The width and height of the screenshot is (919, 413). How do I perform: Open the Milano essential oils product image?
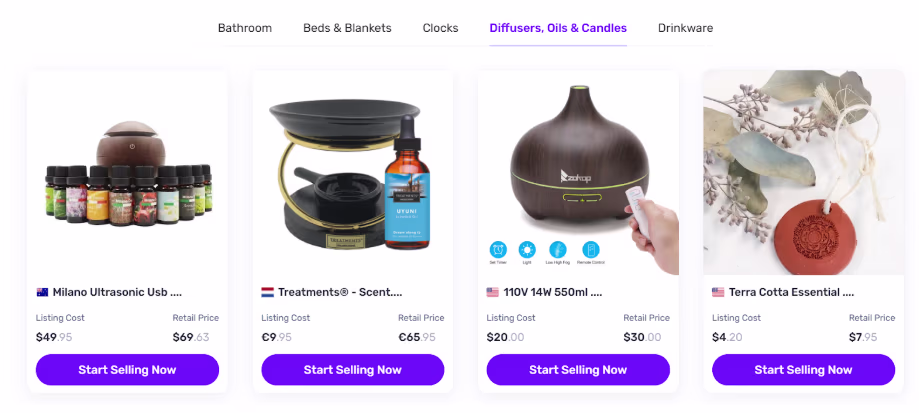(127, 173)
